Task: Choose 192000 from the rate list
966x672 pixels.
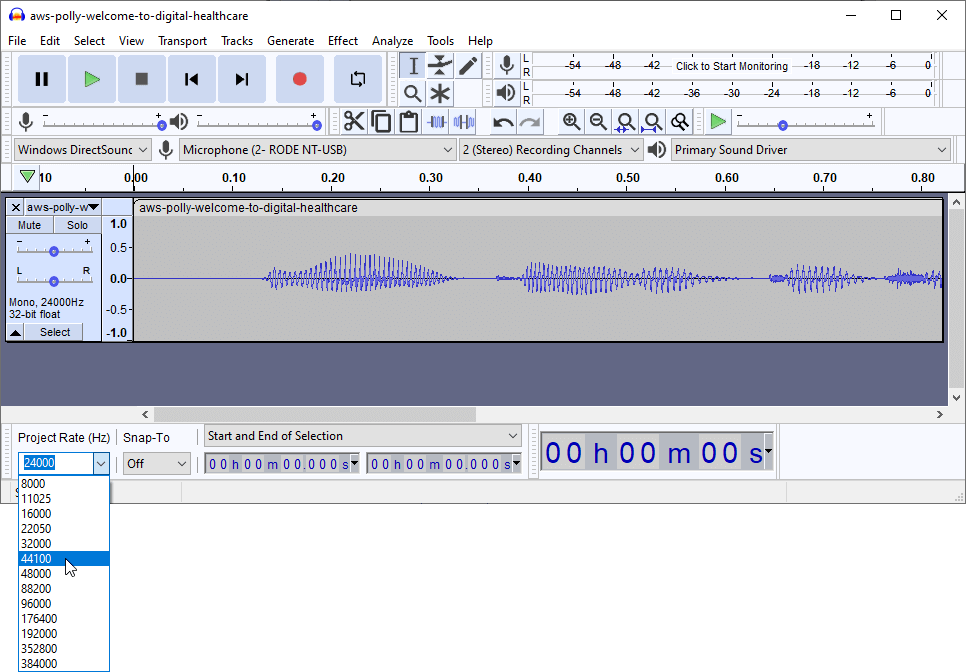Action: [x=64, y=633]
